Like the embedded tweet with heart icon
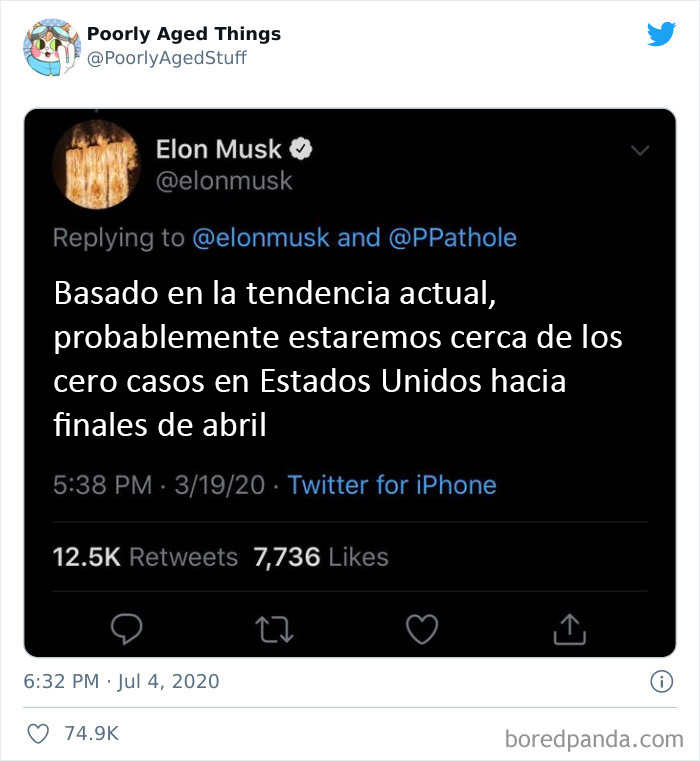700x761 pixels. coord(422,629)
